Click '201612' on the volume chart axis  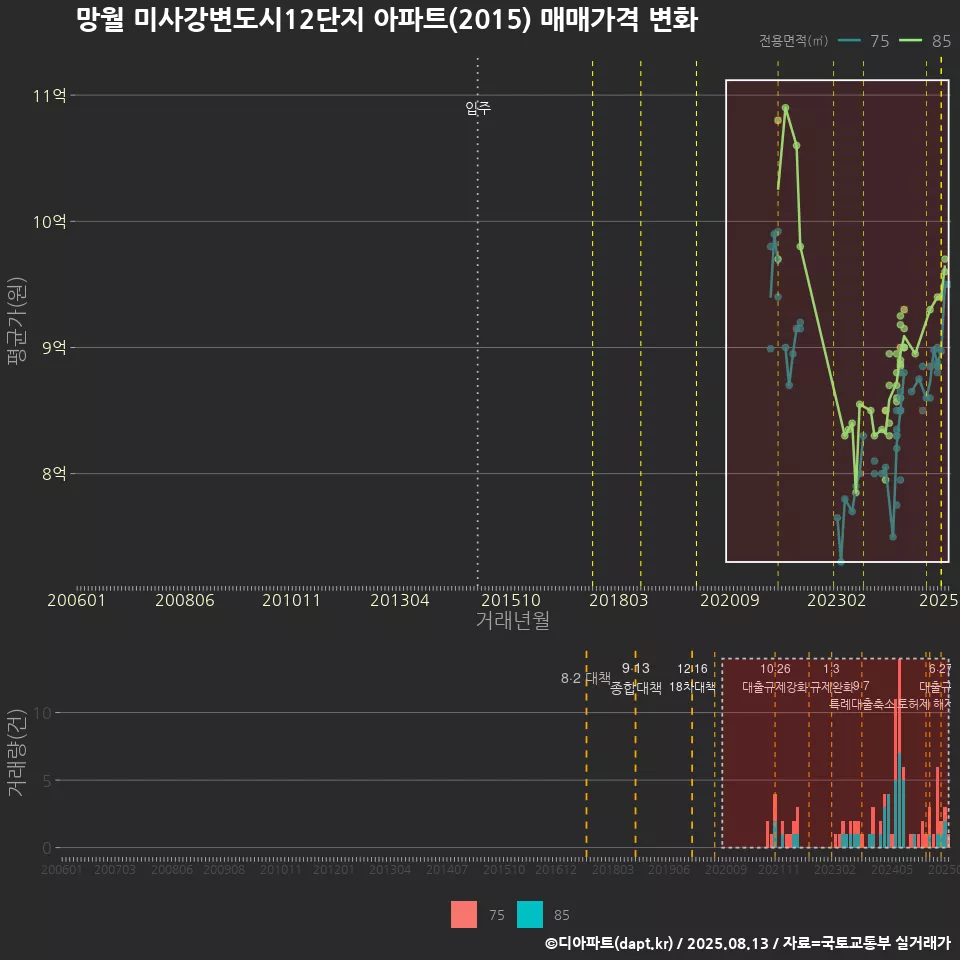tap(556, 869)
